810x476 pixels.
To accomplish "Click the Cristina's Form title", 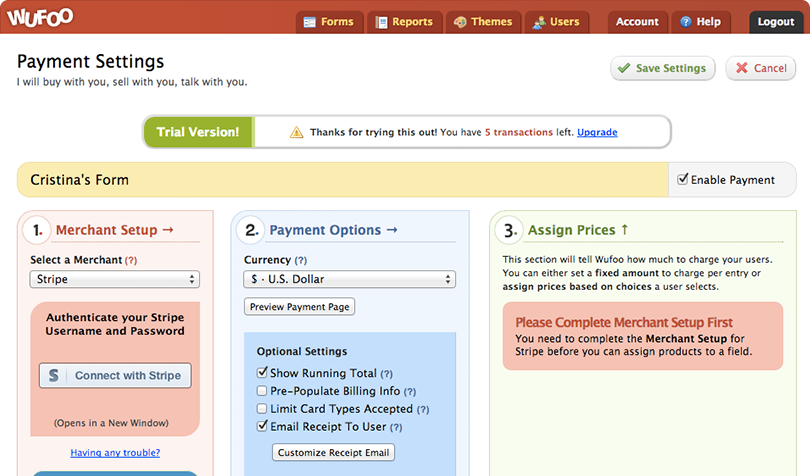I will [80, 180].
